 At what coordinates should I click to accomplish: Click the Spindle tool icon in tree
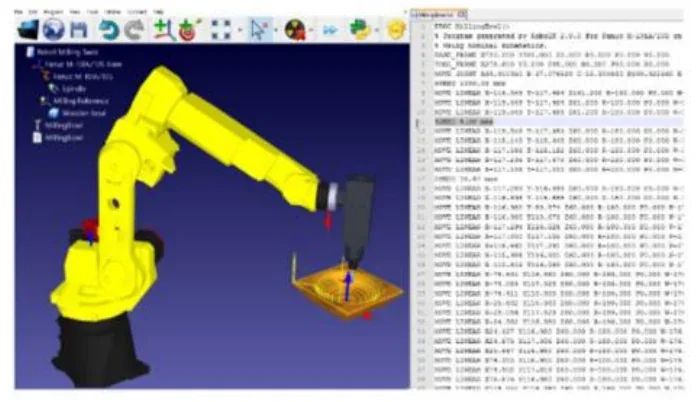pyautogui.click(x=54, y=89)
